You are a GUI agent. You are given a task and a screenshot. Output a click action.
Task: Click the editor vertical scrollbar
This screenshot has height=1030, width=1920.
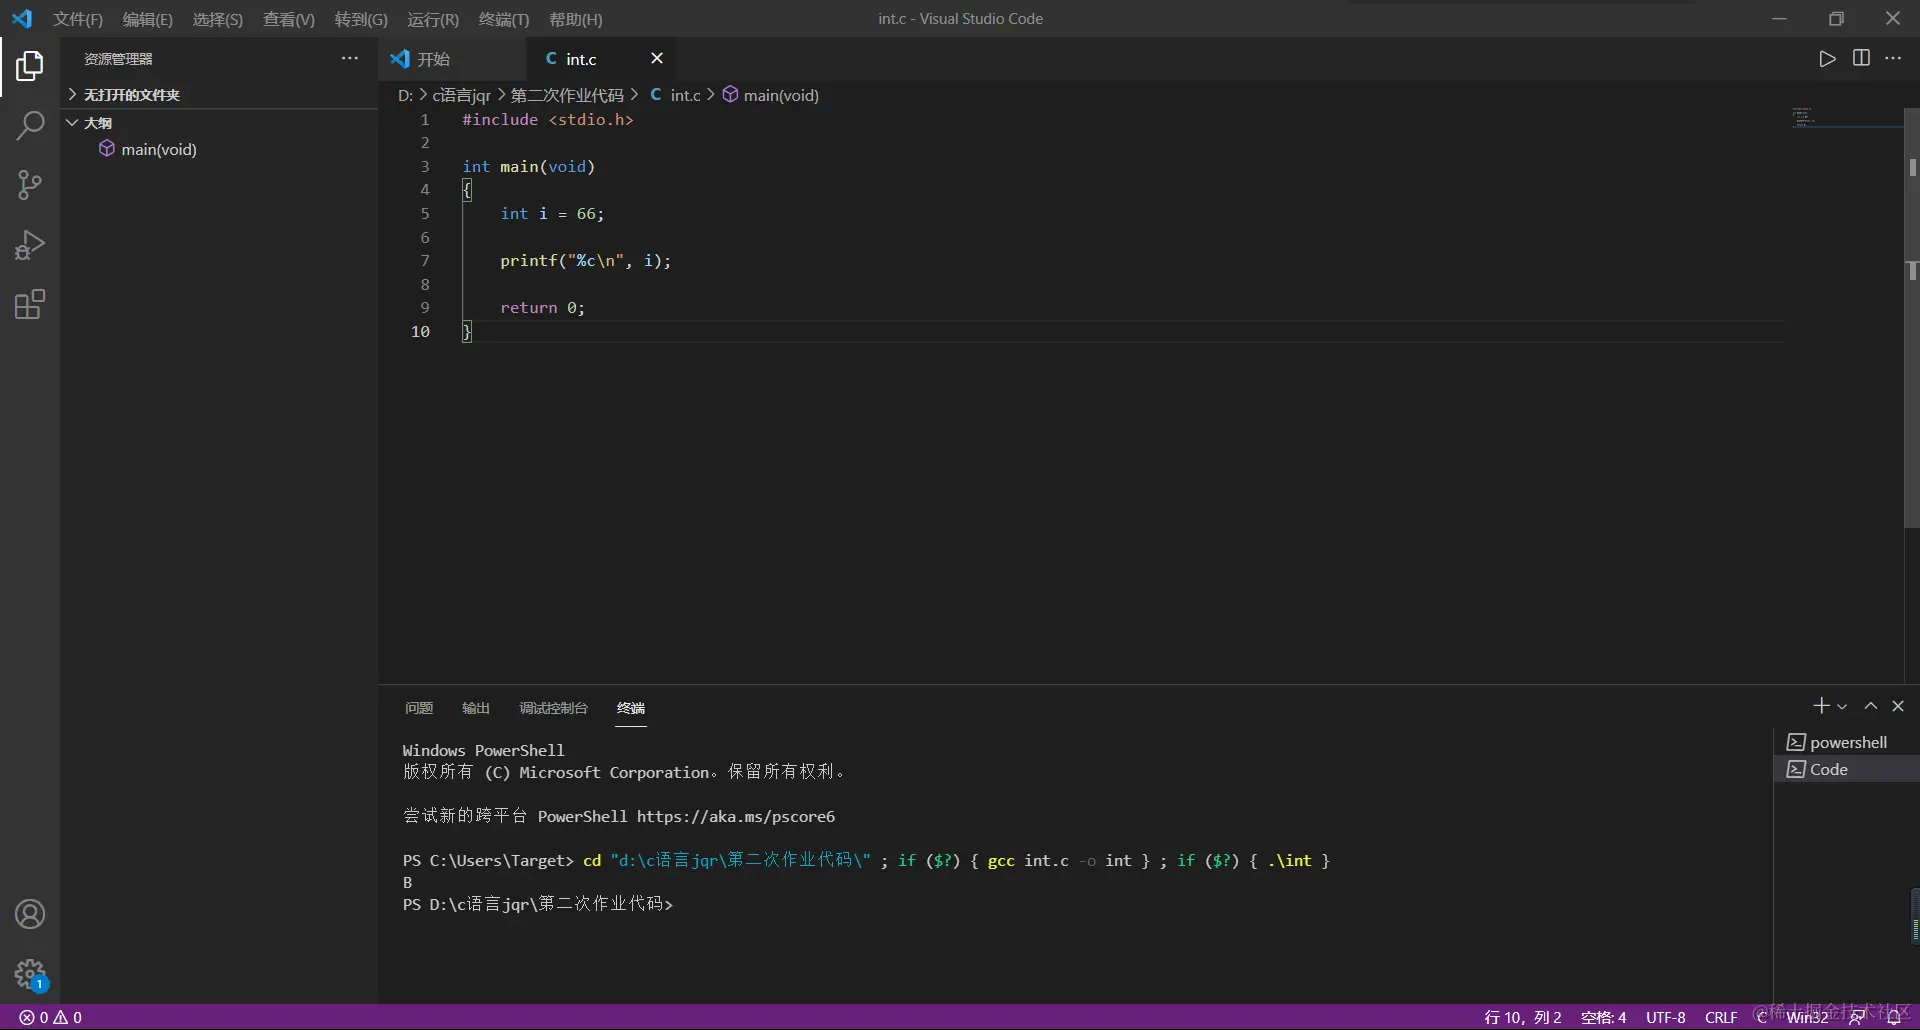coord(1912,318)
